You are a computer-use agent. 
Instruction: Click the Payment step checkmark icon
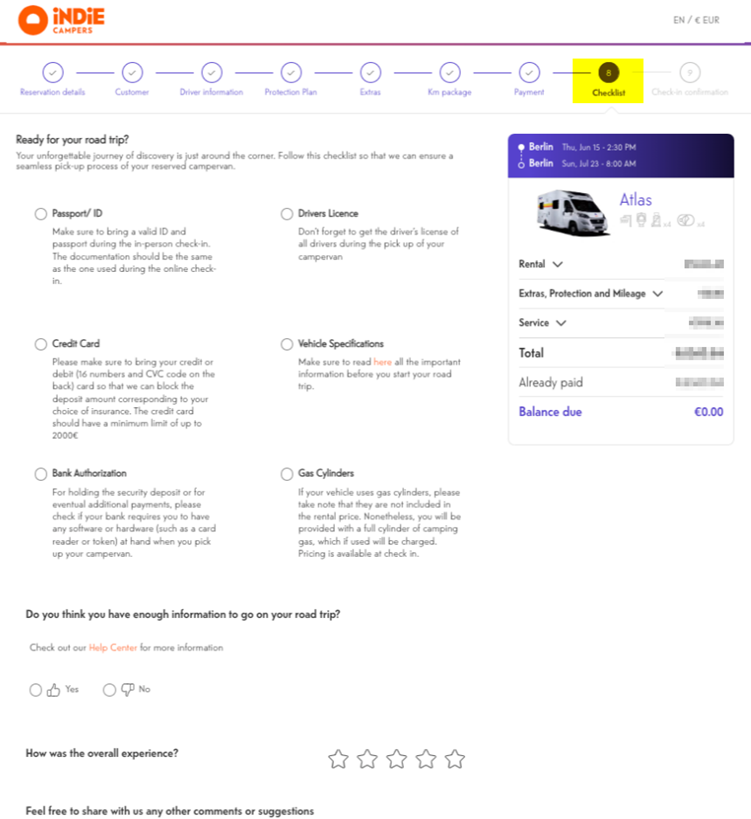point(529,72)
